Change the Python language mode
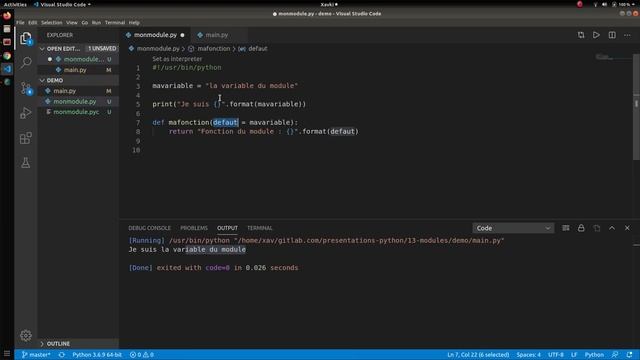640x360 pixels. 594,355
